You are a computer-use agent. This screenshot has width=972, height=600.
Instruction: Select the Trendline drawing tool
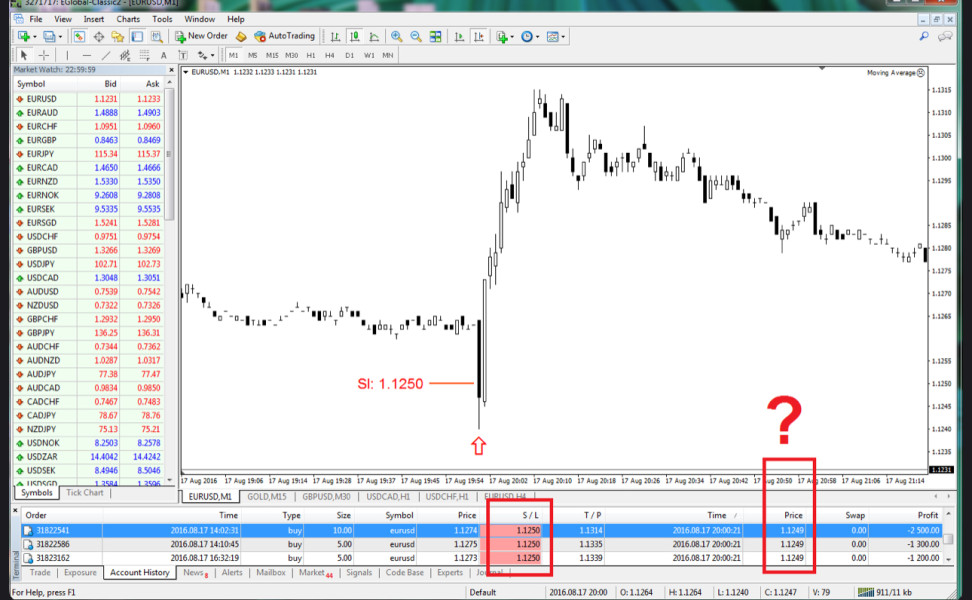pos(106,55)
